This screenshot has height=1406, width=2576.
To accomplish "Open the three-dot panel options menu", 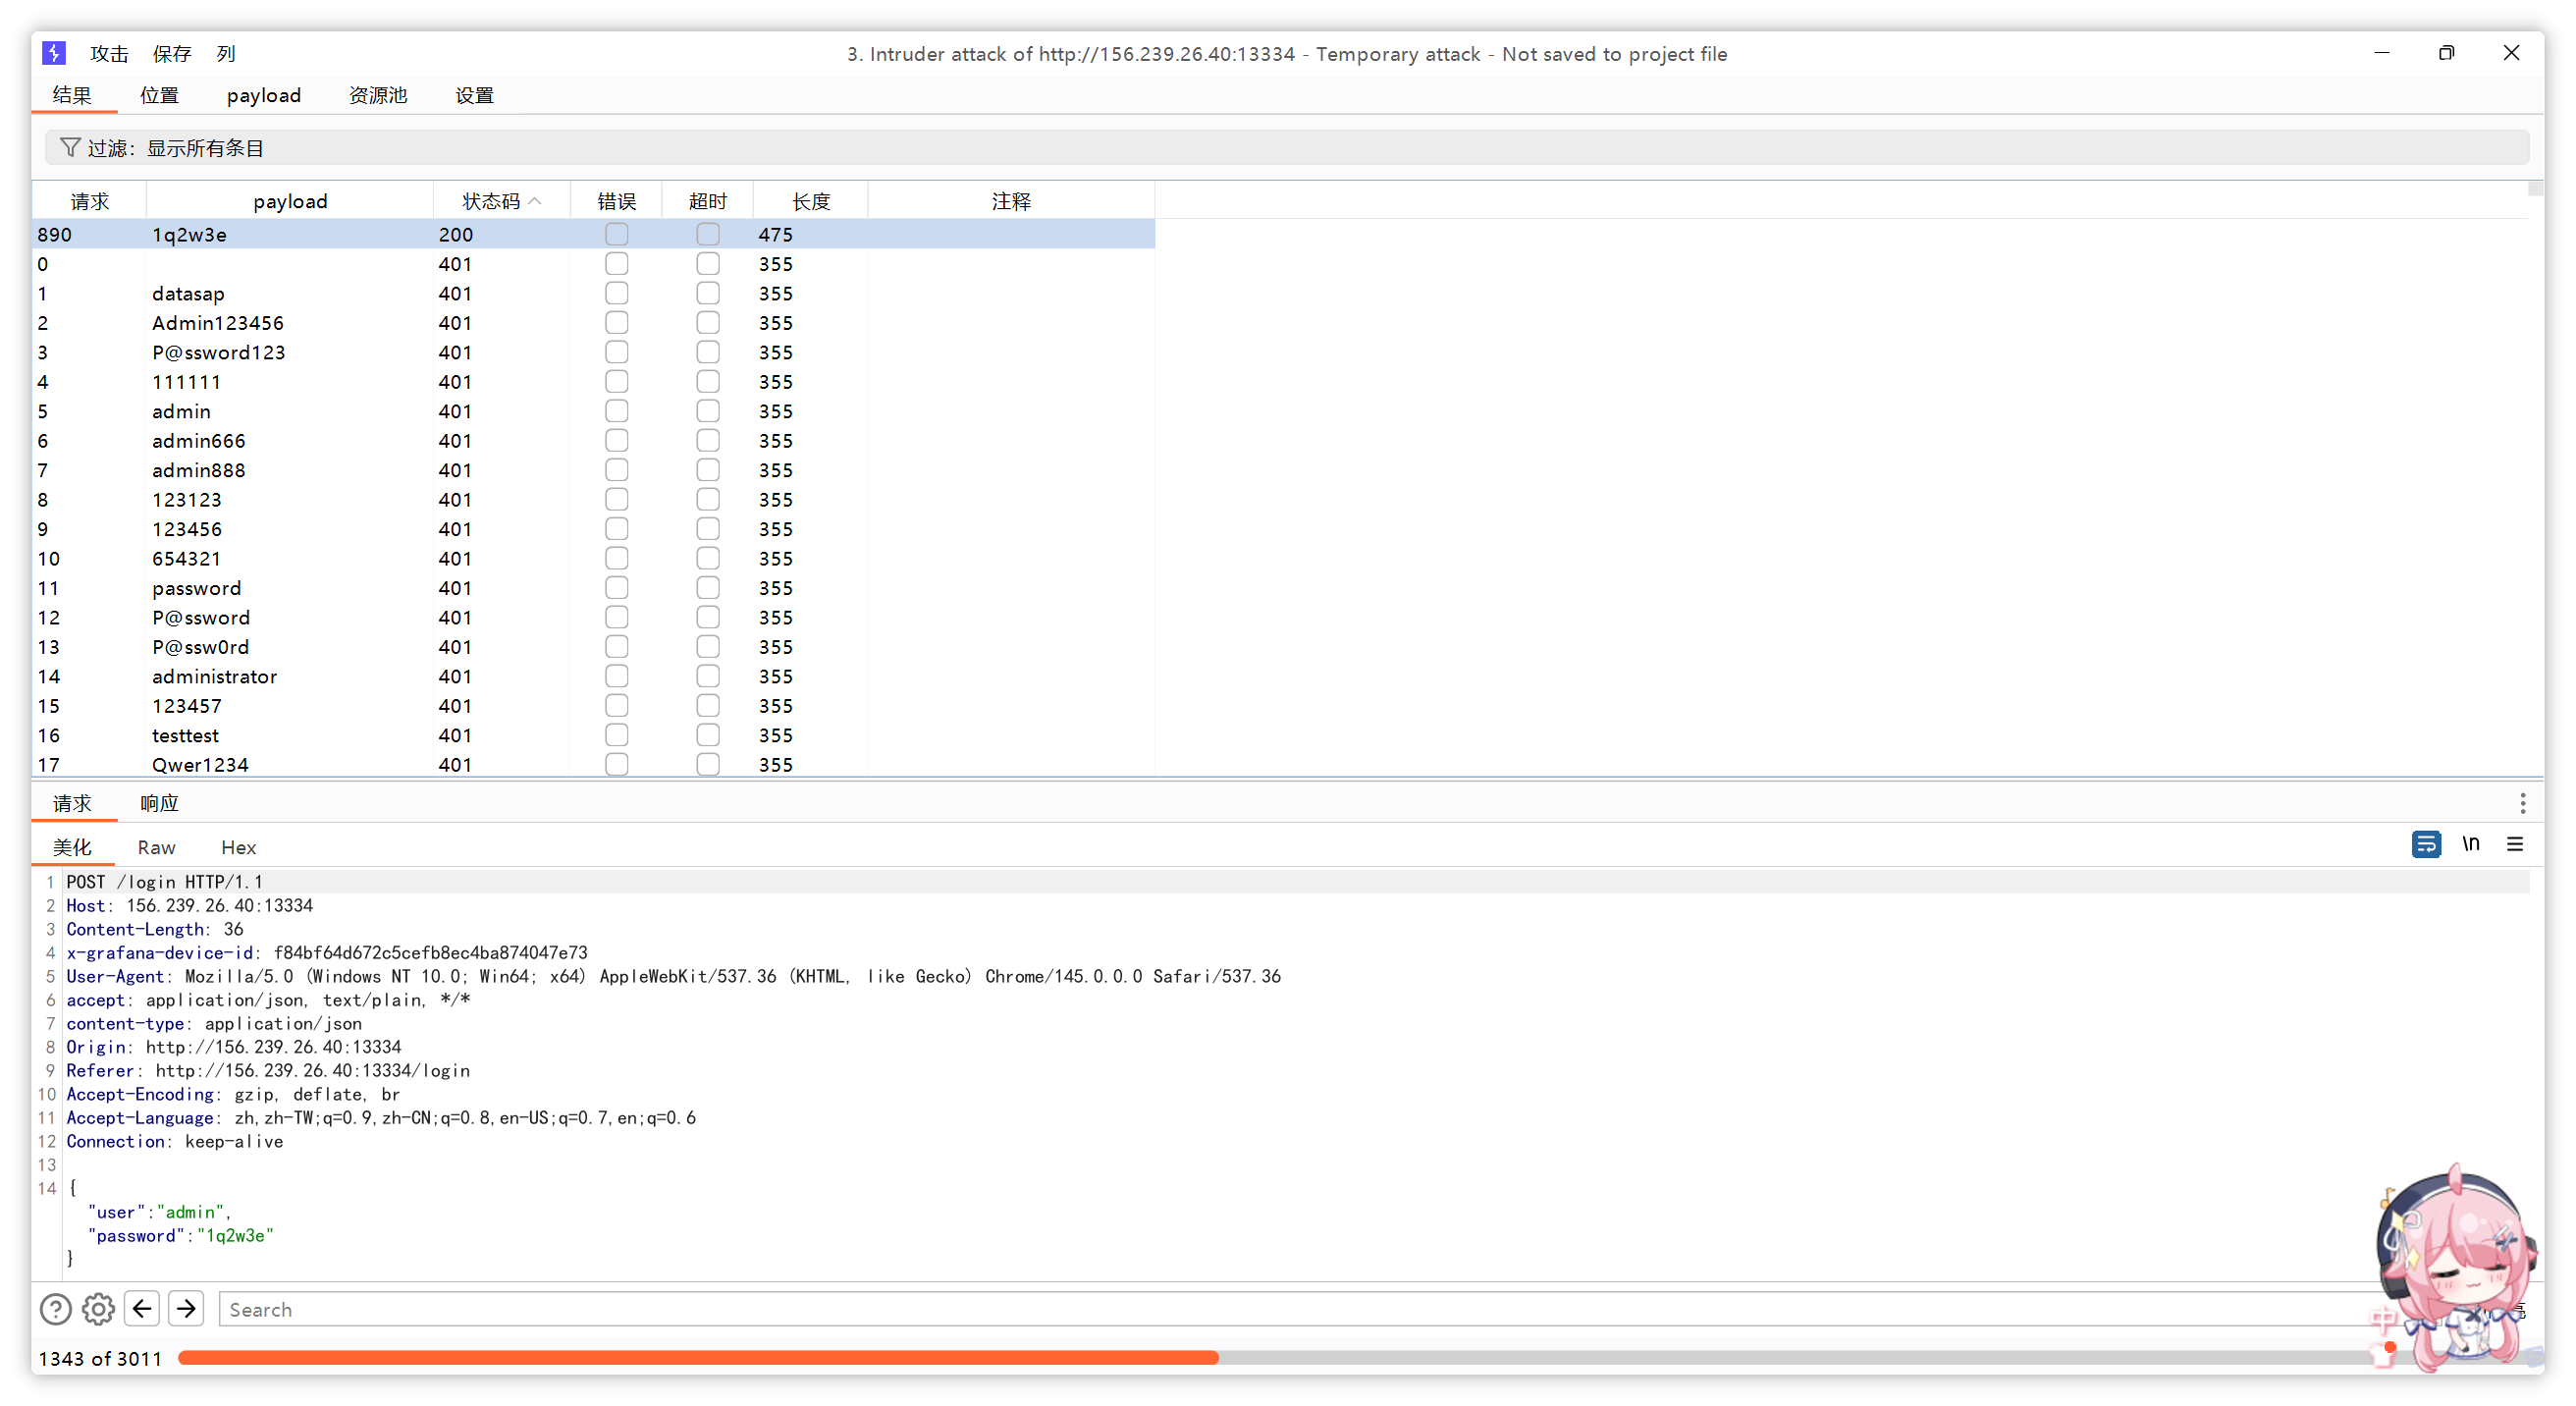I will click(2522, 803).
